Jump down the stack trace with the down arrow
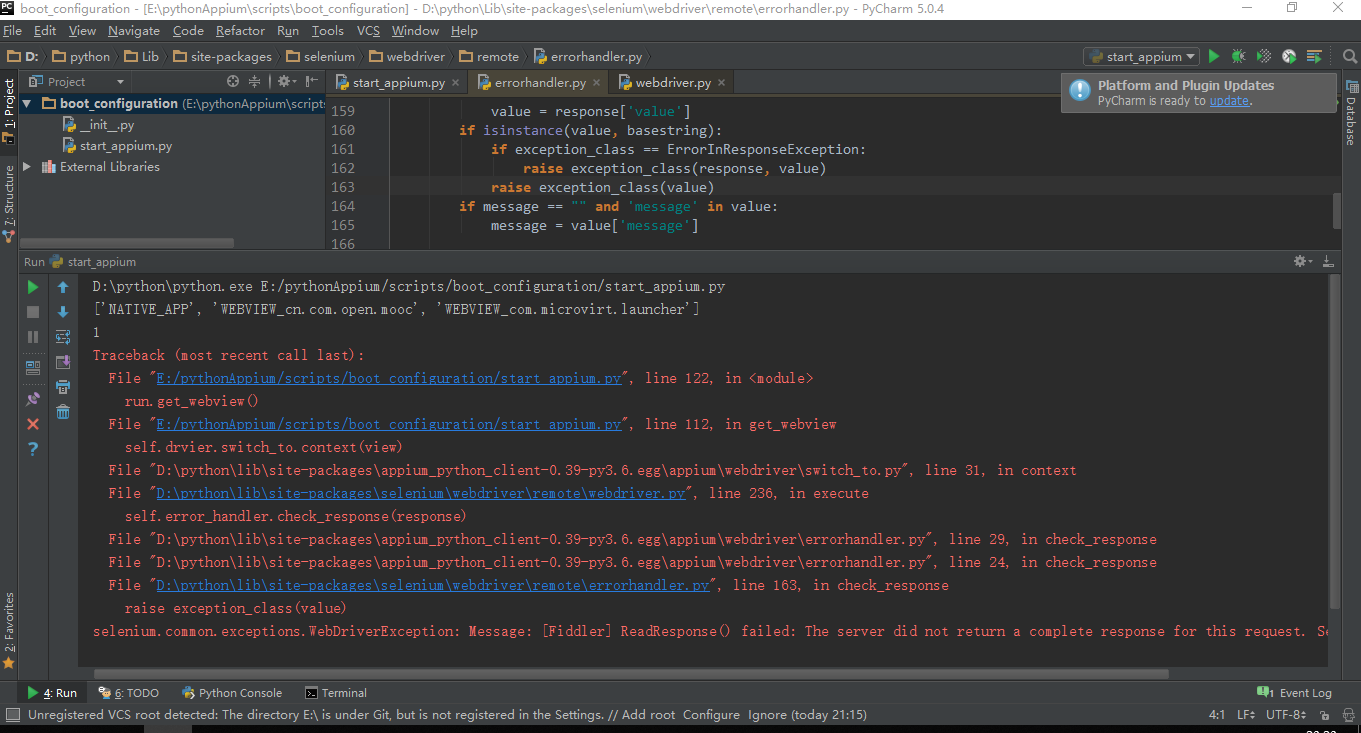 coord(63,312)
